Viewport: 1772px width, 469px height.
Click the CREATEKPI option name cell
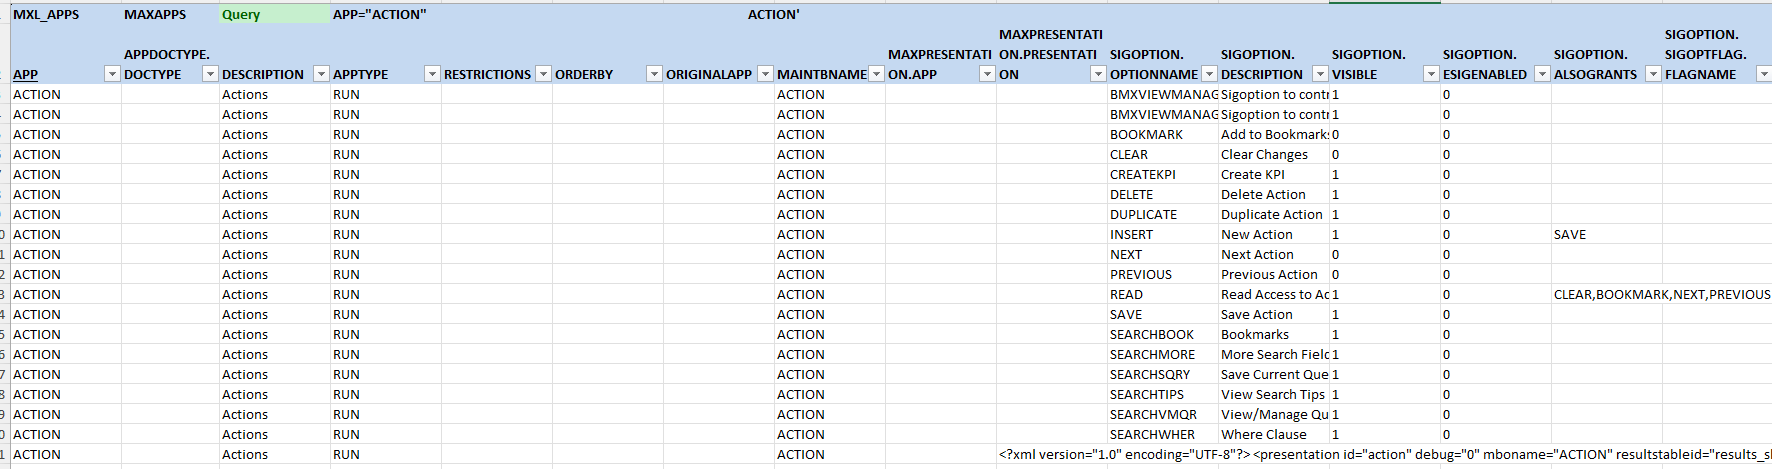1143,174
